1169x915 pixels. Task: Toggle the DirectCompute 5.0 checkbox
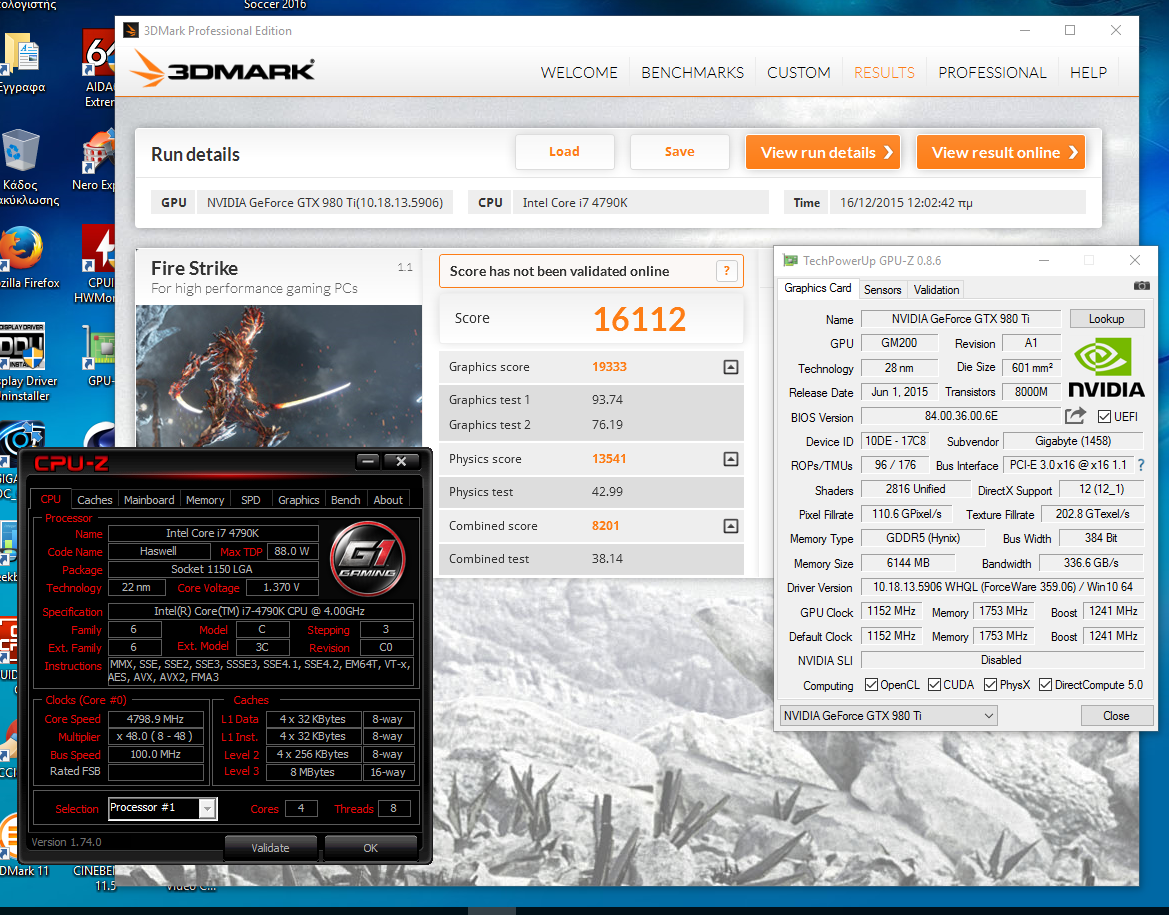(1045, 685)
